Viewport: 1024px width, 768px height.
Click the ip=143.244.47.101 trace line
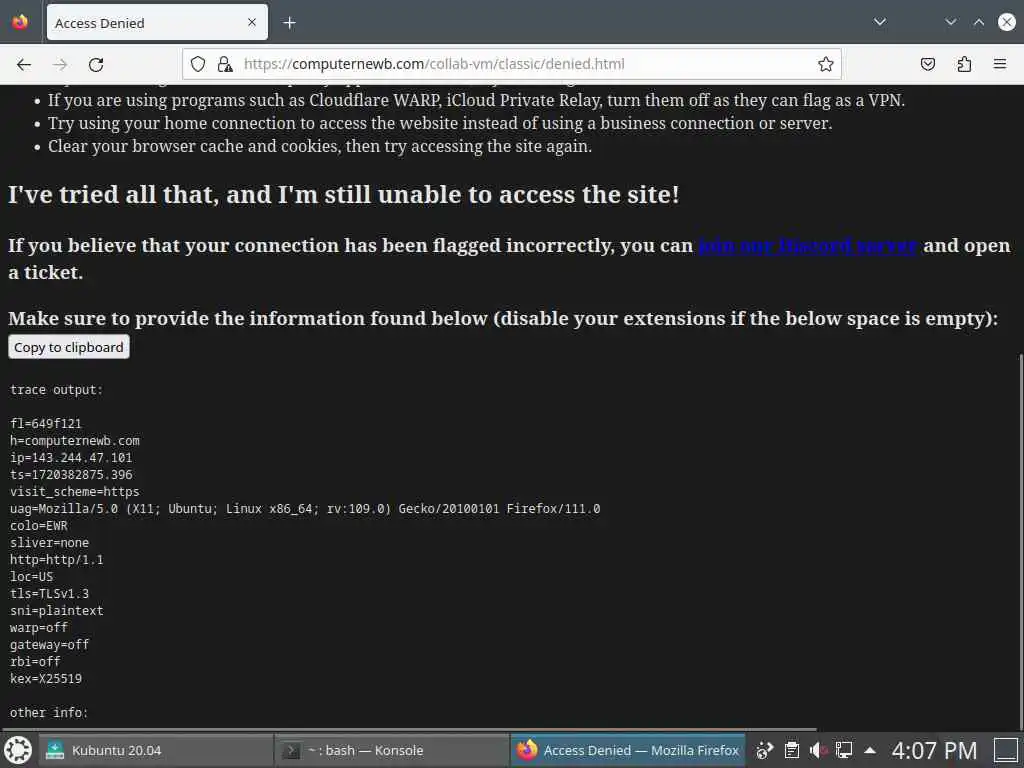71,458
